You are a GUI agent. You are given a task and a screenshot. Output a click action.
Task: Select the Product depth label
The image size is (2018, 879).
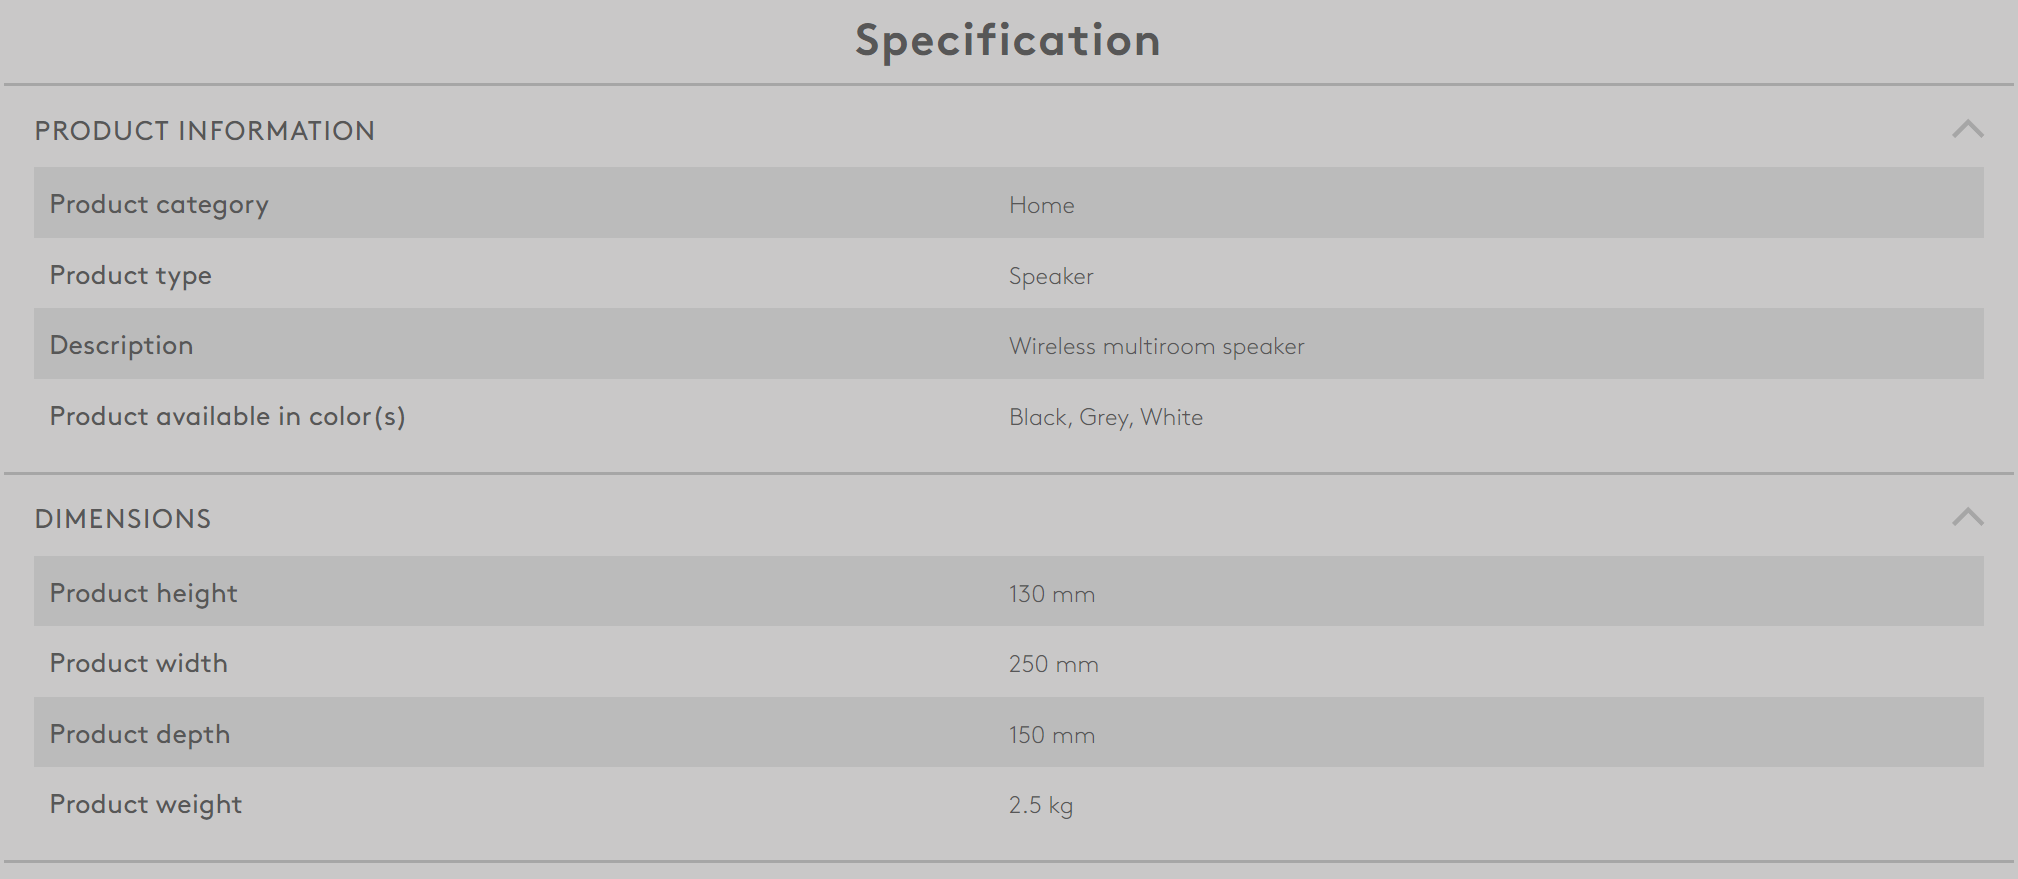[x=139, y=735]
